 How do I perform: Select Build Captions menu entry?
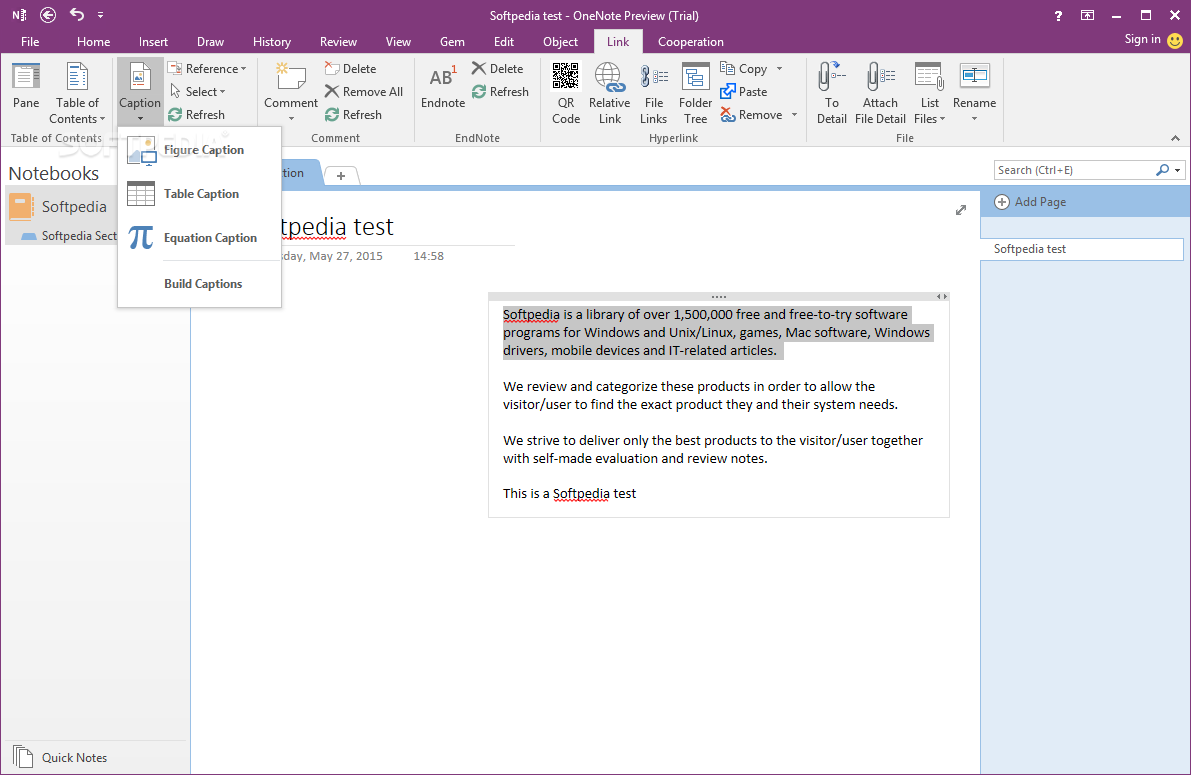coord(200,283)
